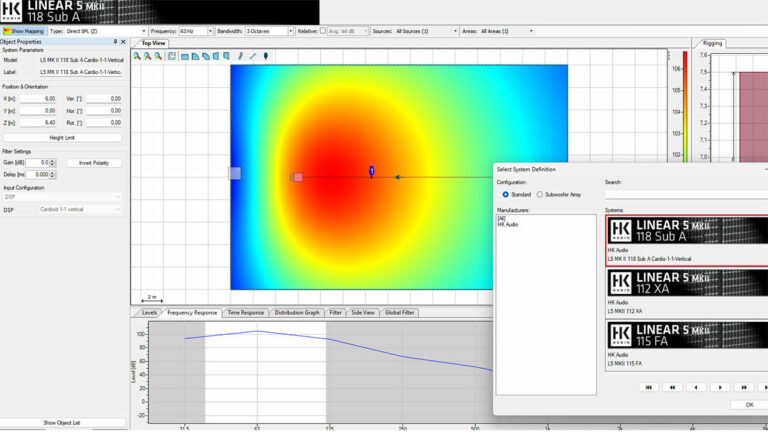The width and height of the screenshot is (768, 432).
Task: Select the grey square object at map edge
Action: click(x=235, y=173)
